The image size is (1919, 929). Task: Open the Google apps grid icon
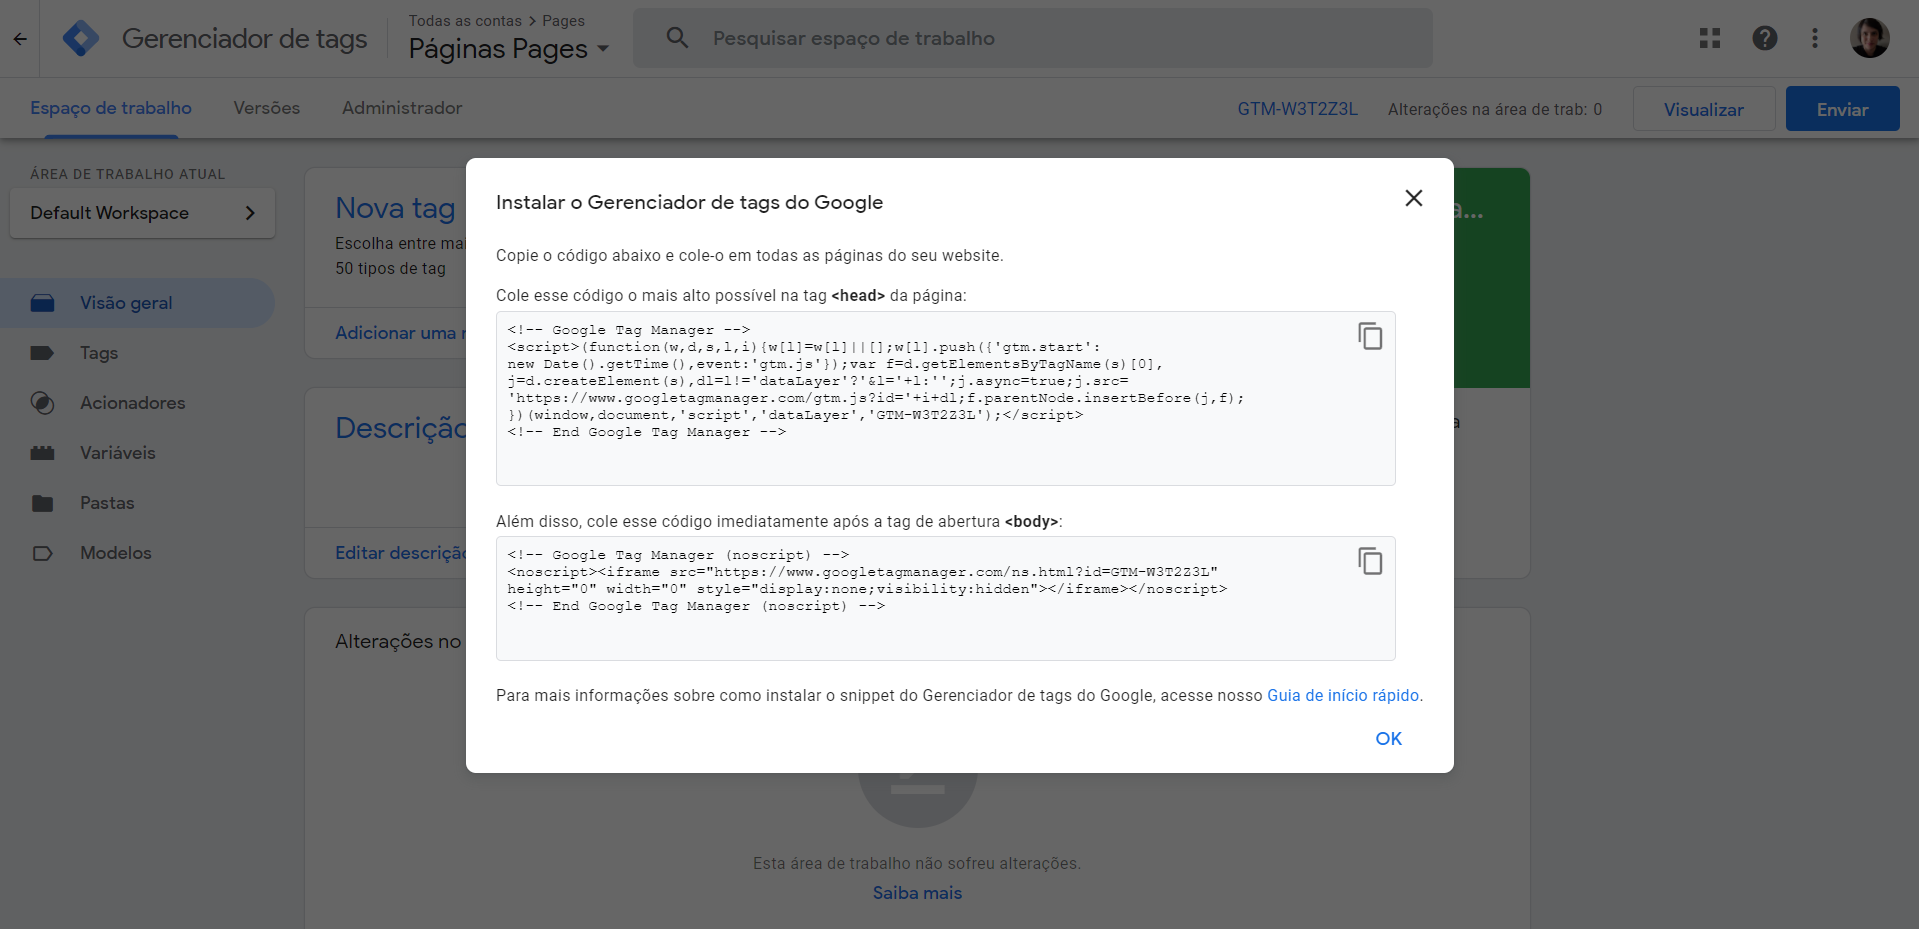click(1710, 38)
